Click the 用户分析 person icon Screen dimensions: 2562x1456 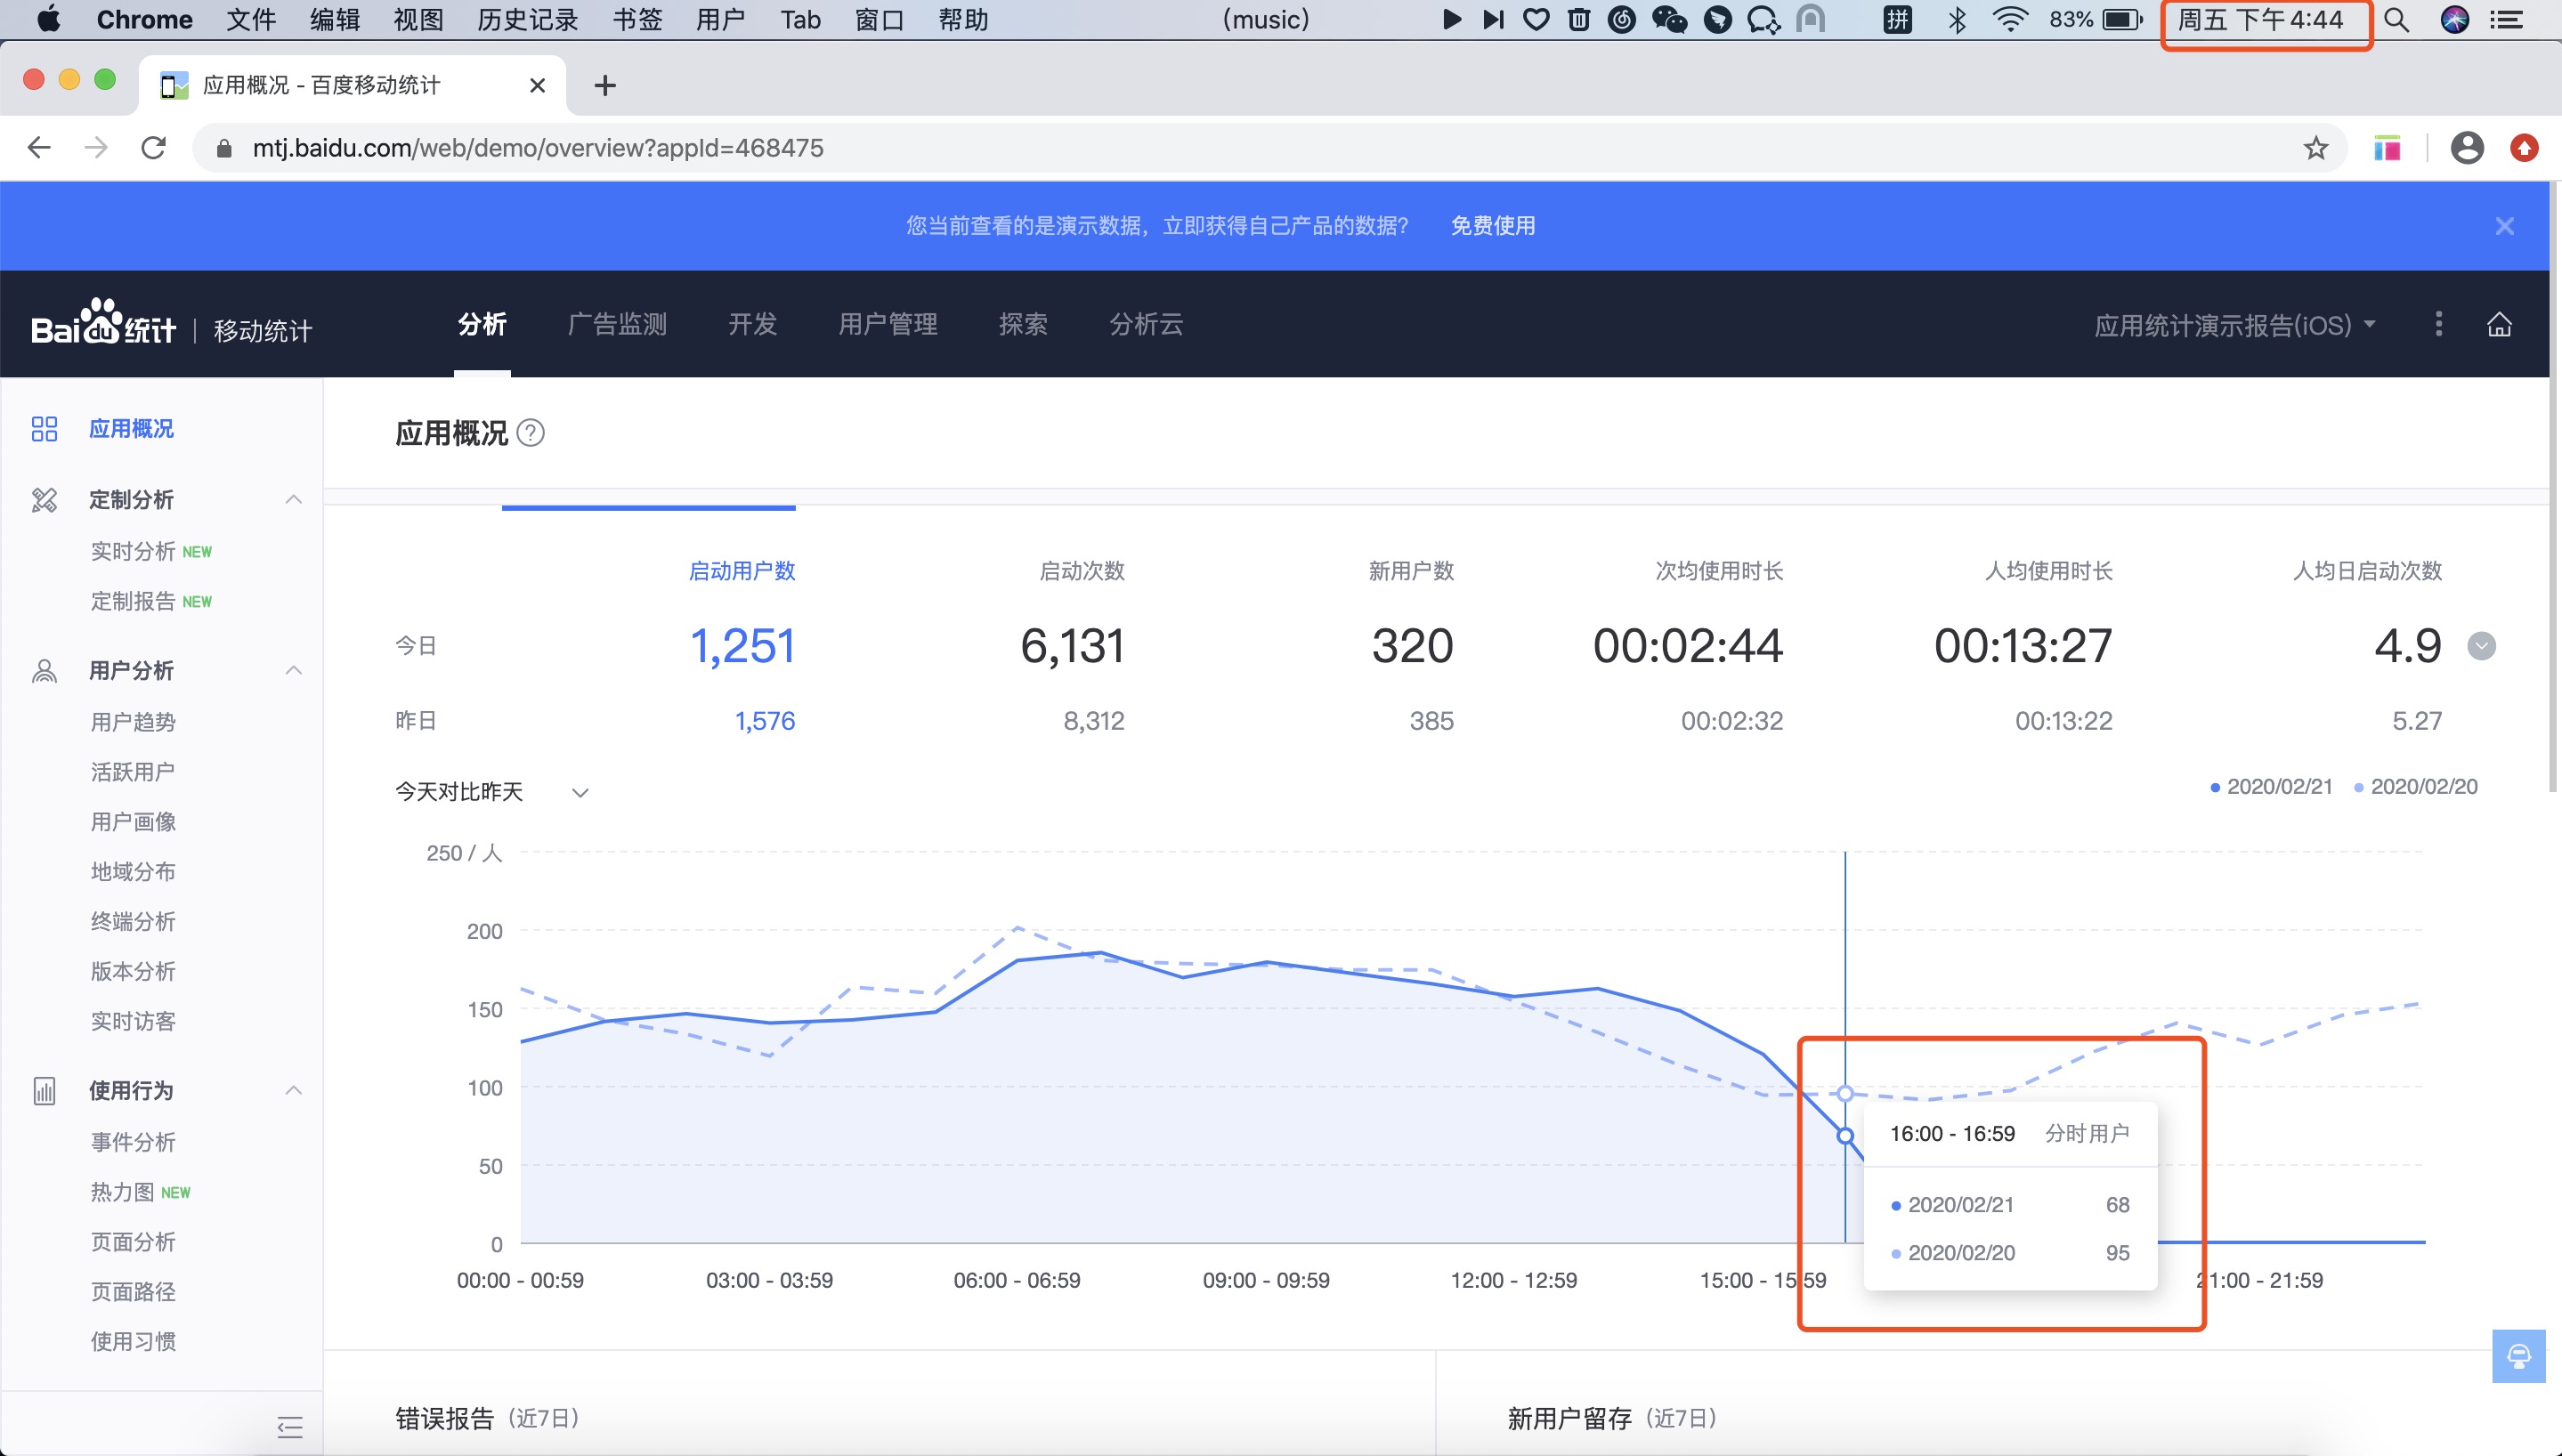click(44, 671)
